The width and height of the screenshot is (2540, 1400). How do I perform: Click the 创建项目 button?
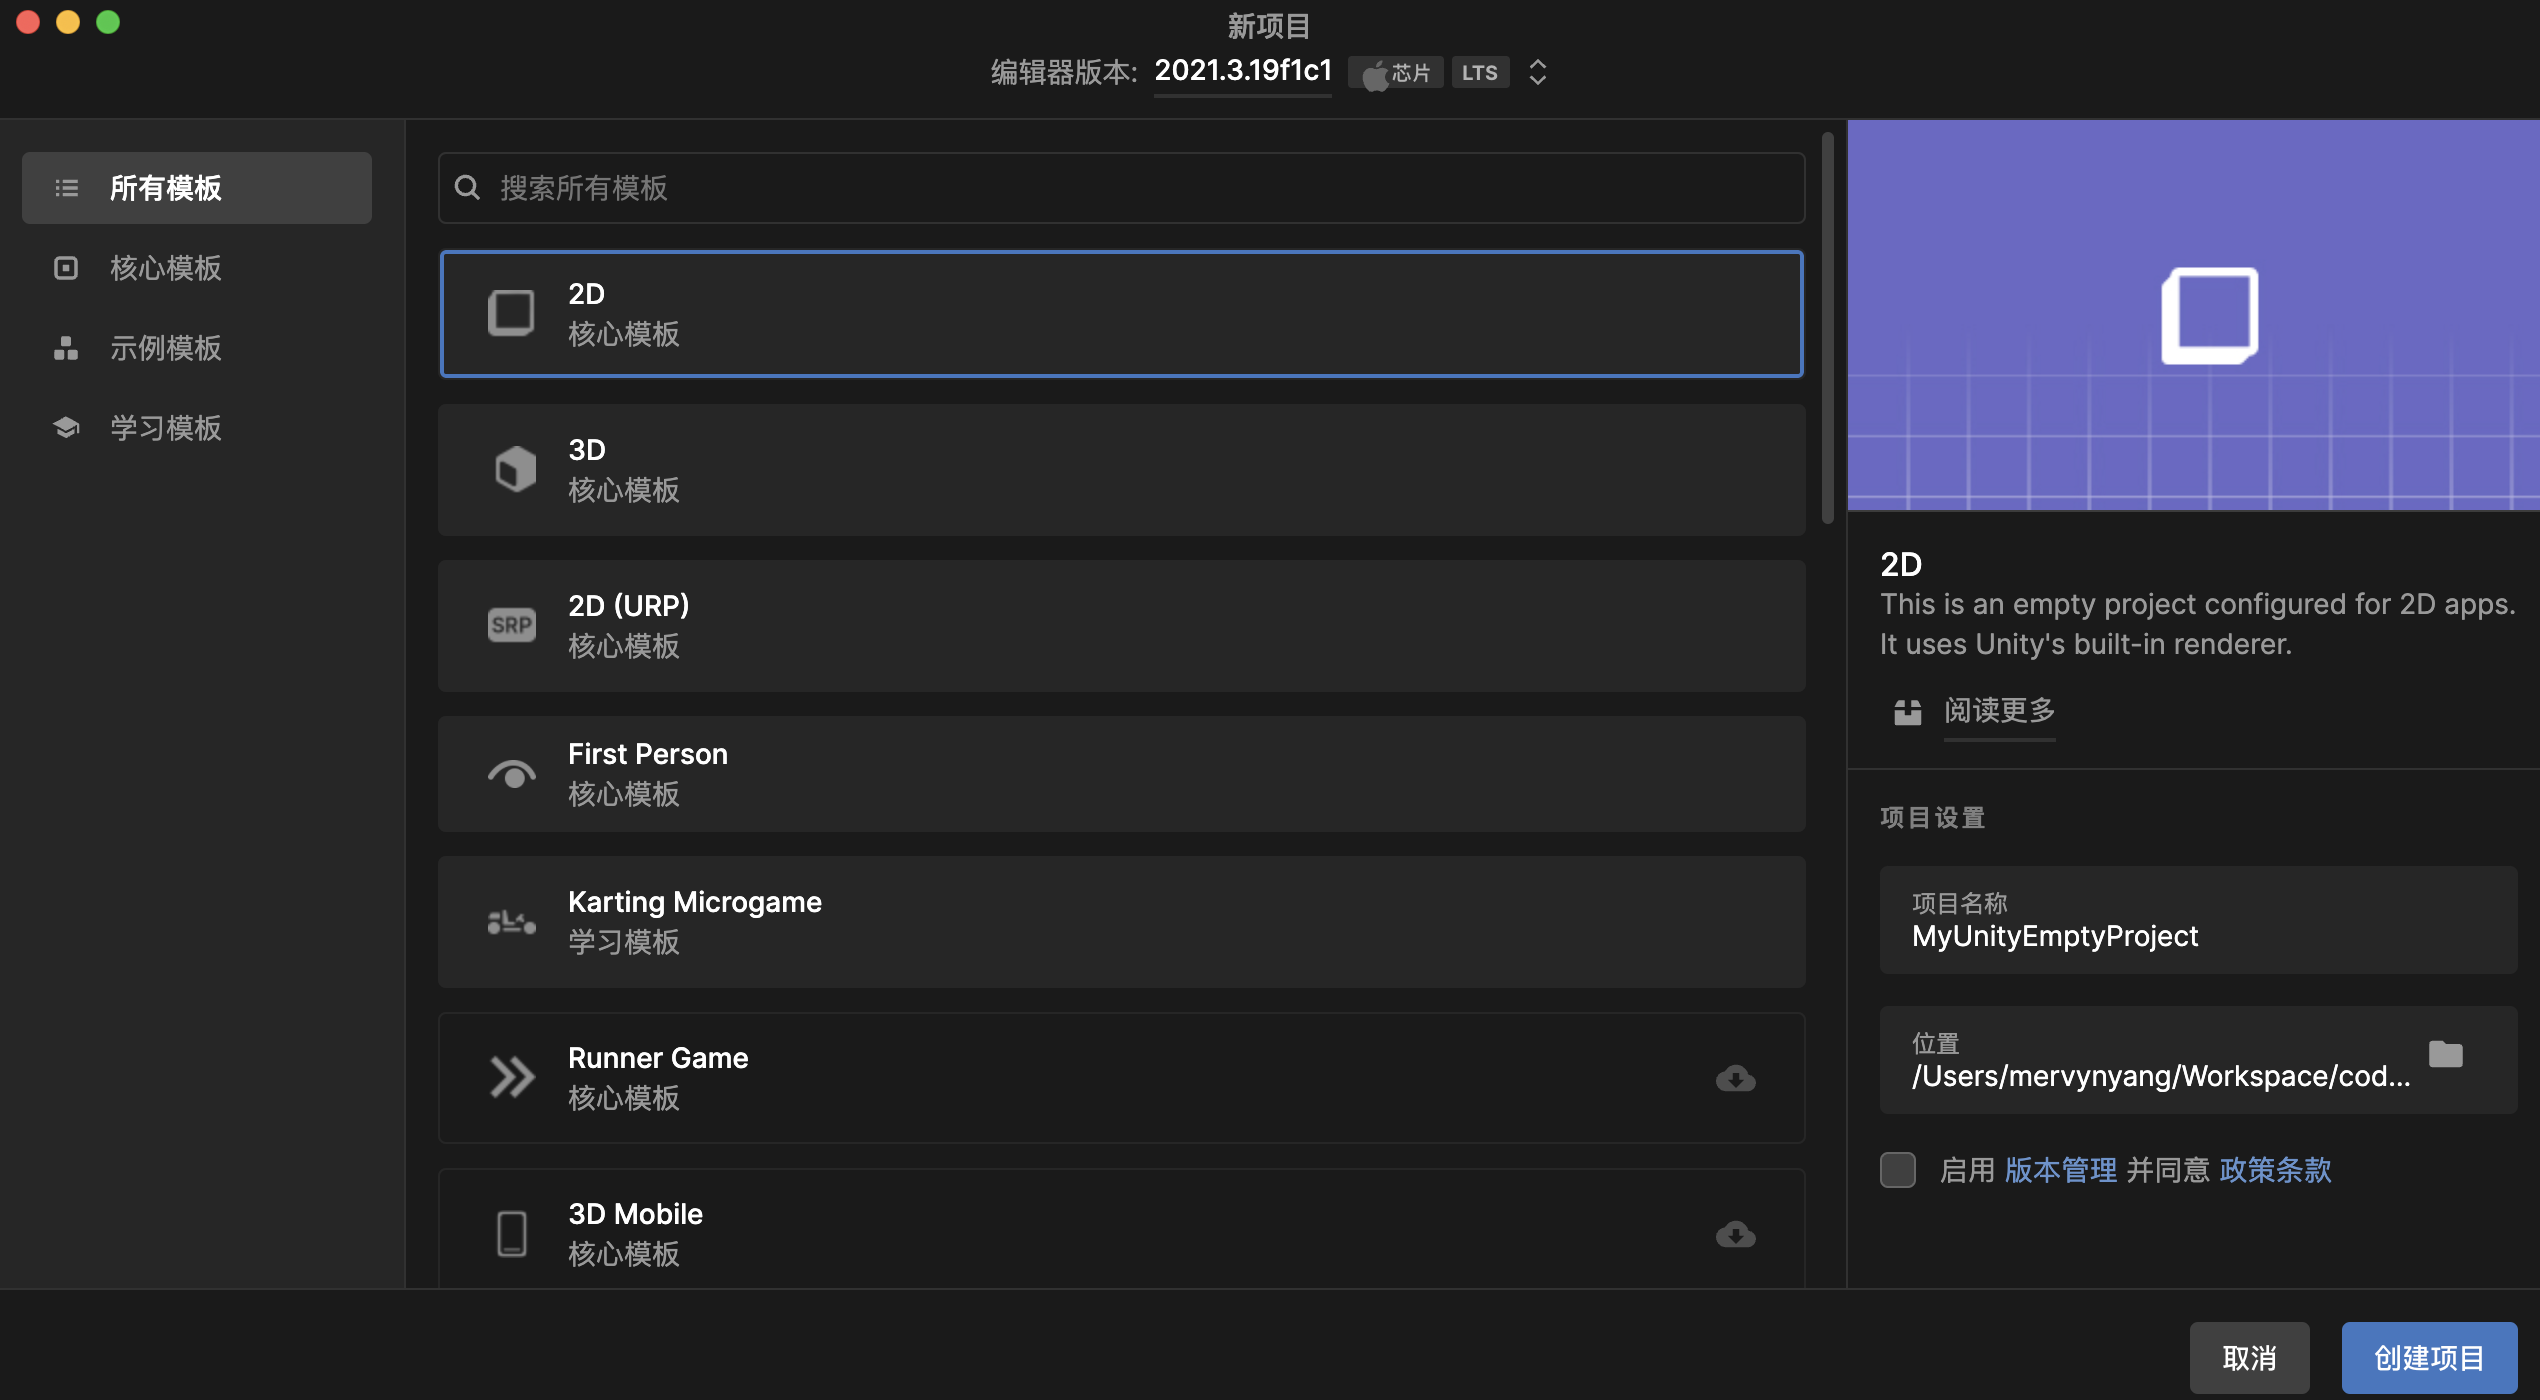(x=2429, y=1357)
